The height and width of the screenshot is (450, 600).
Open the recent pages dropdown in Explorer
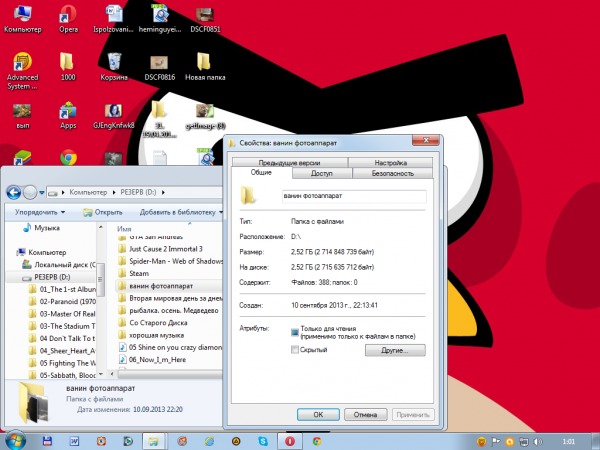pos(42,192)
